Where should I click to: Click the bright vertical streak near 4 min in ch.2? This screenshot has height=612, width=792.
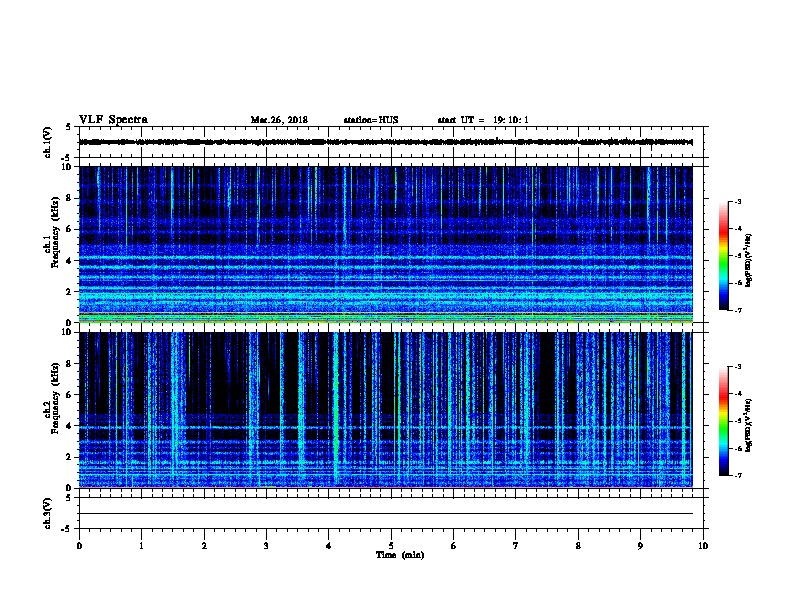click(x=335, y=410)
